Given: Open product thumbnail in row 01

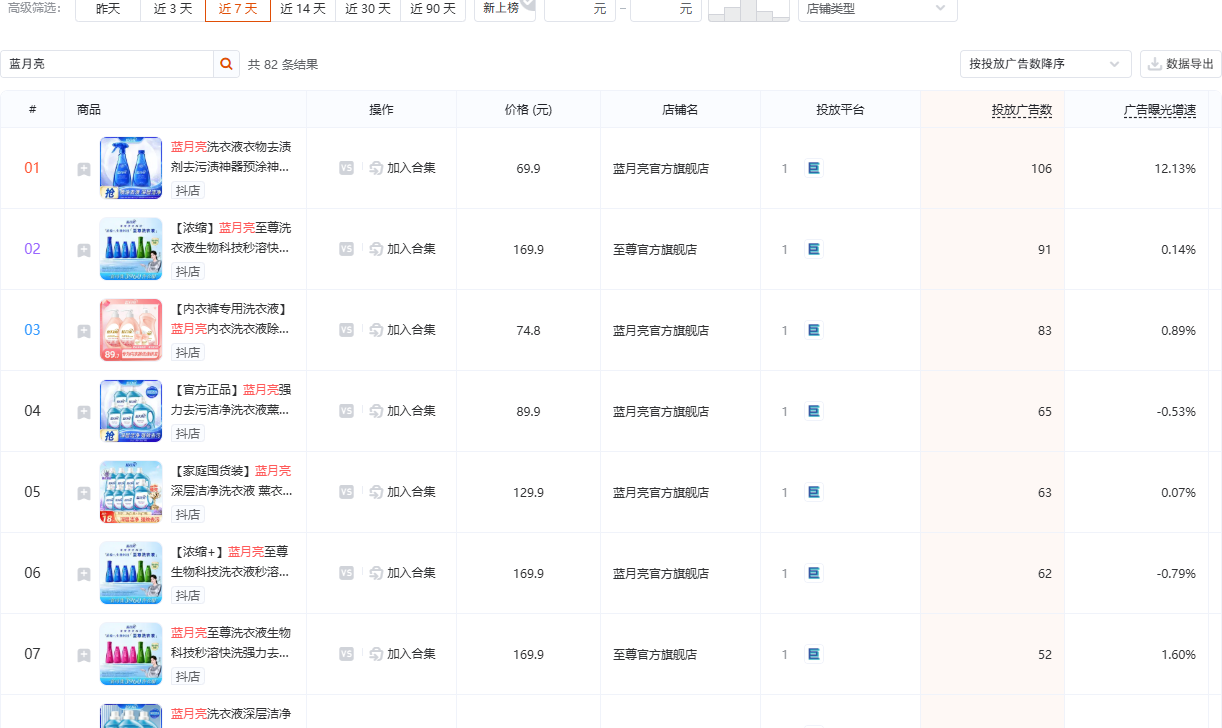Looking at the screenshot, I should click(x=131, y=168).
